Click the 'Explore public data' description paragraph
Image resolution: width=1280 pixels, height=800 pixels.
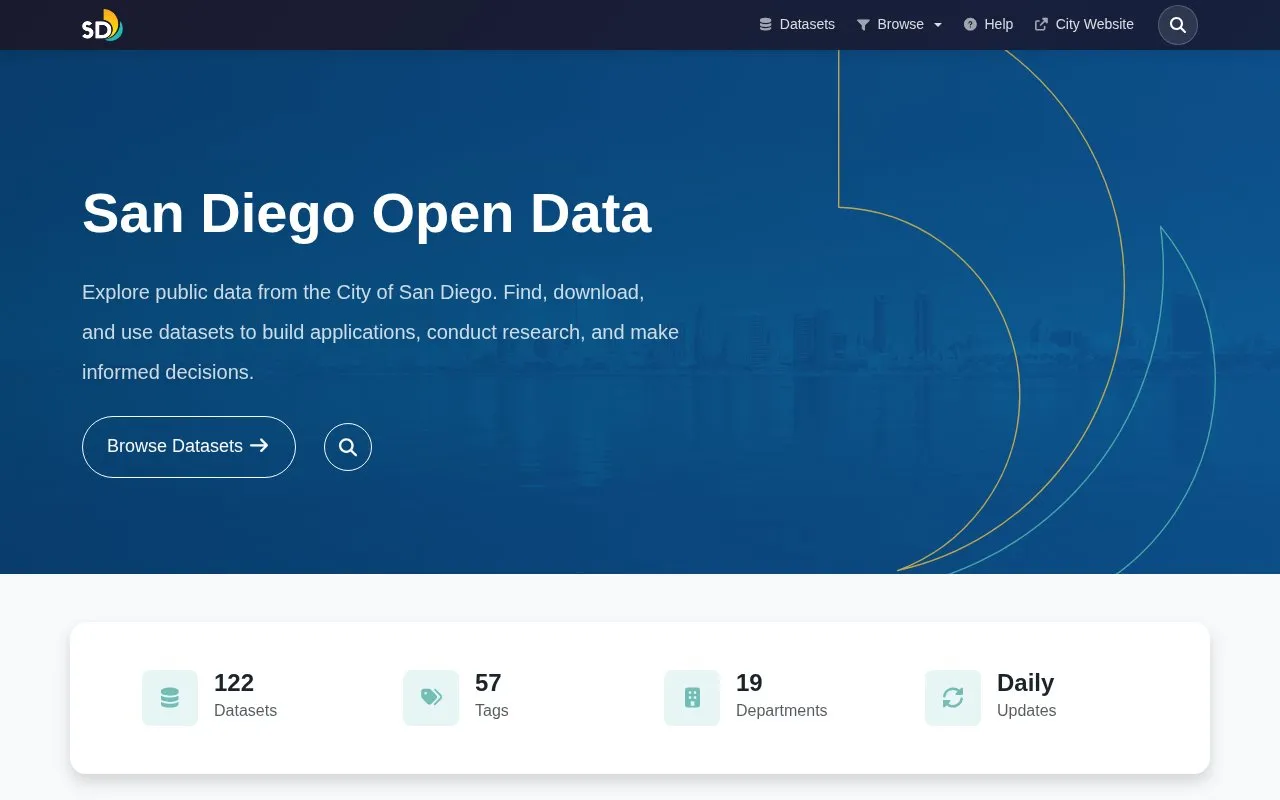pos(381,332)
